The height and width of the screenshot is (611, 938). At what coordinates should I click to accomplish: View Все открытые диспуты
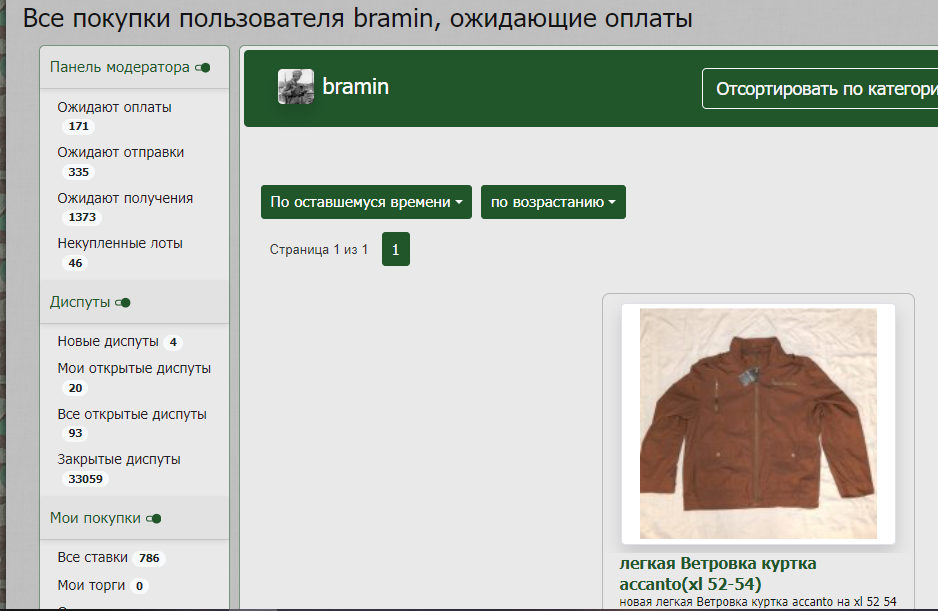pos(132,414)
